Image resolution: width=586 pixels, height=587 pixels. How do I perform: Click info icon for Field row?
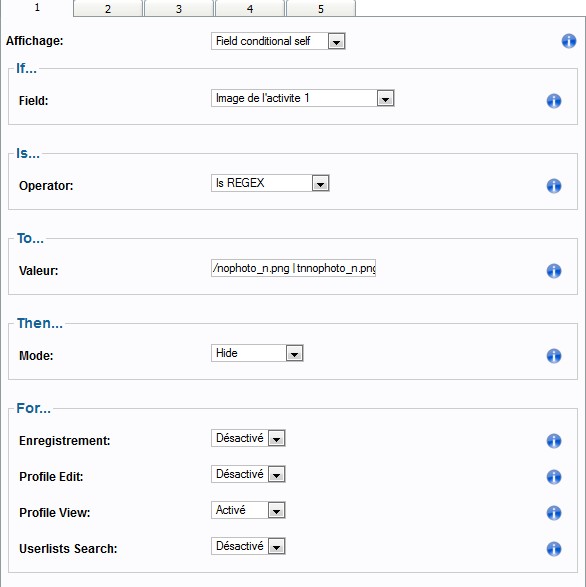pos(554,101)
